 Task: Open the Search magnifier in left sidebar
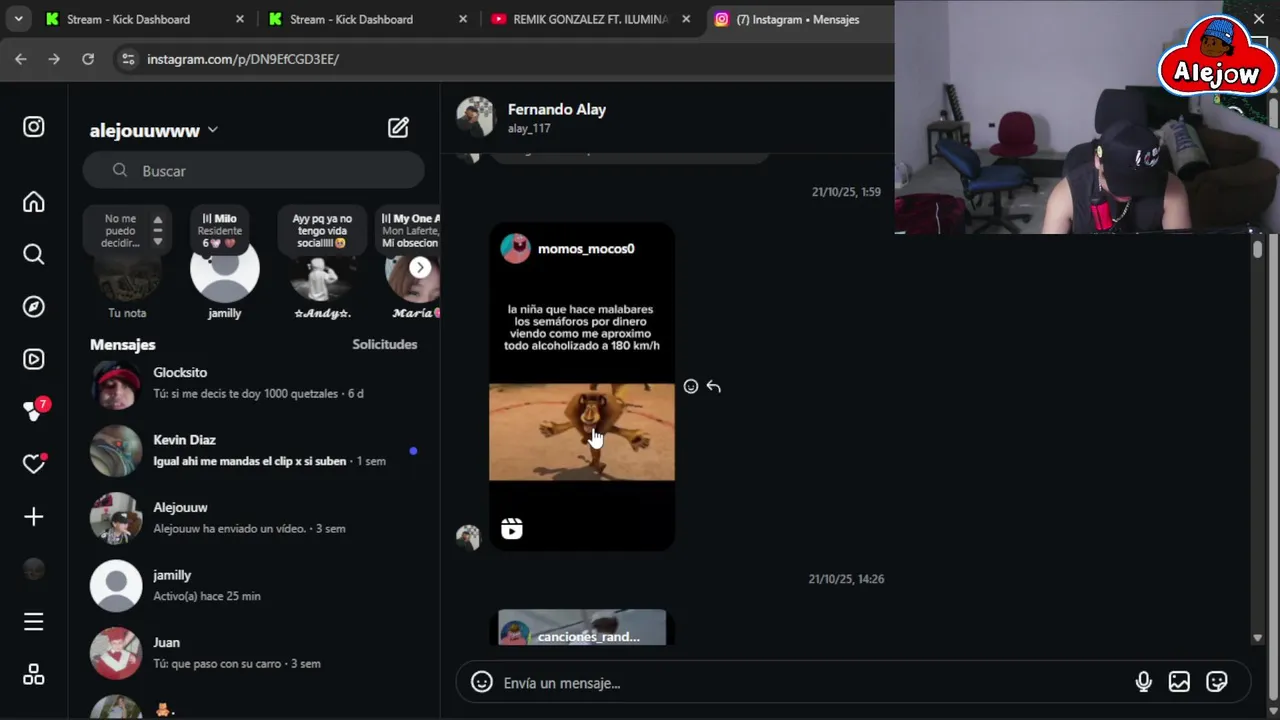point(34,255)
